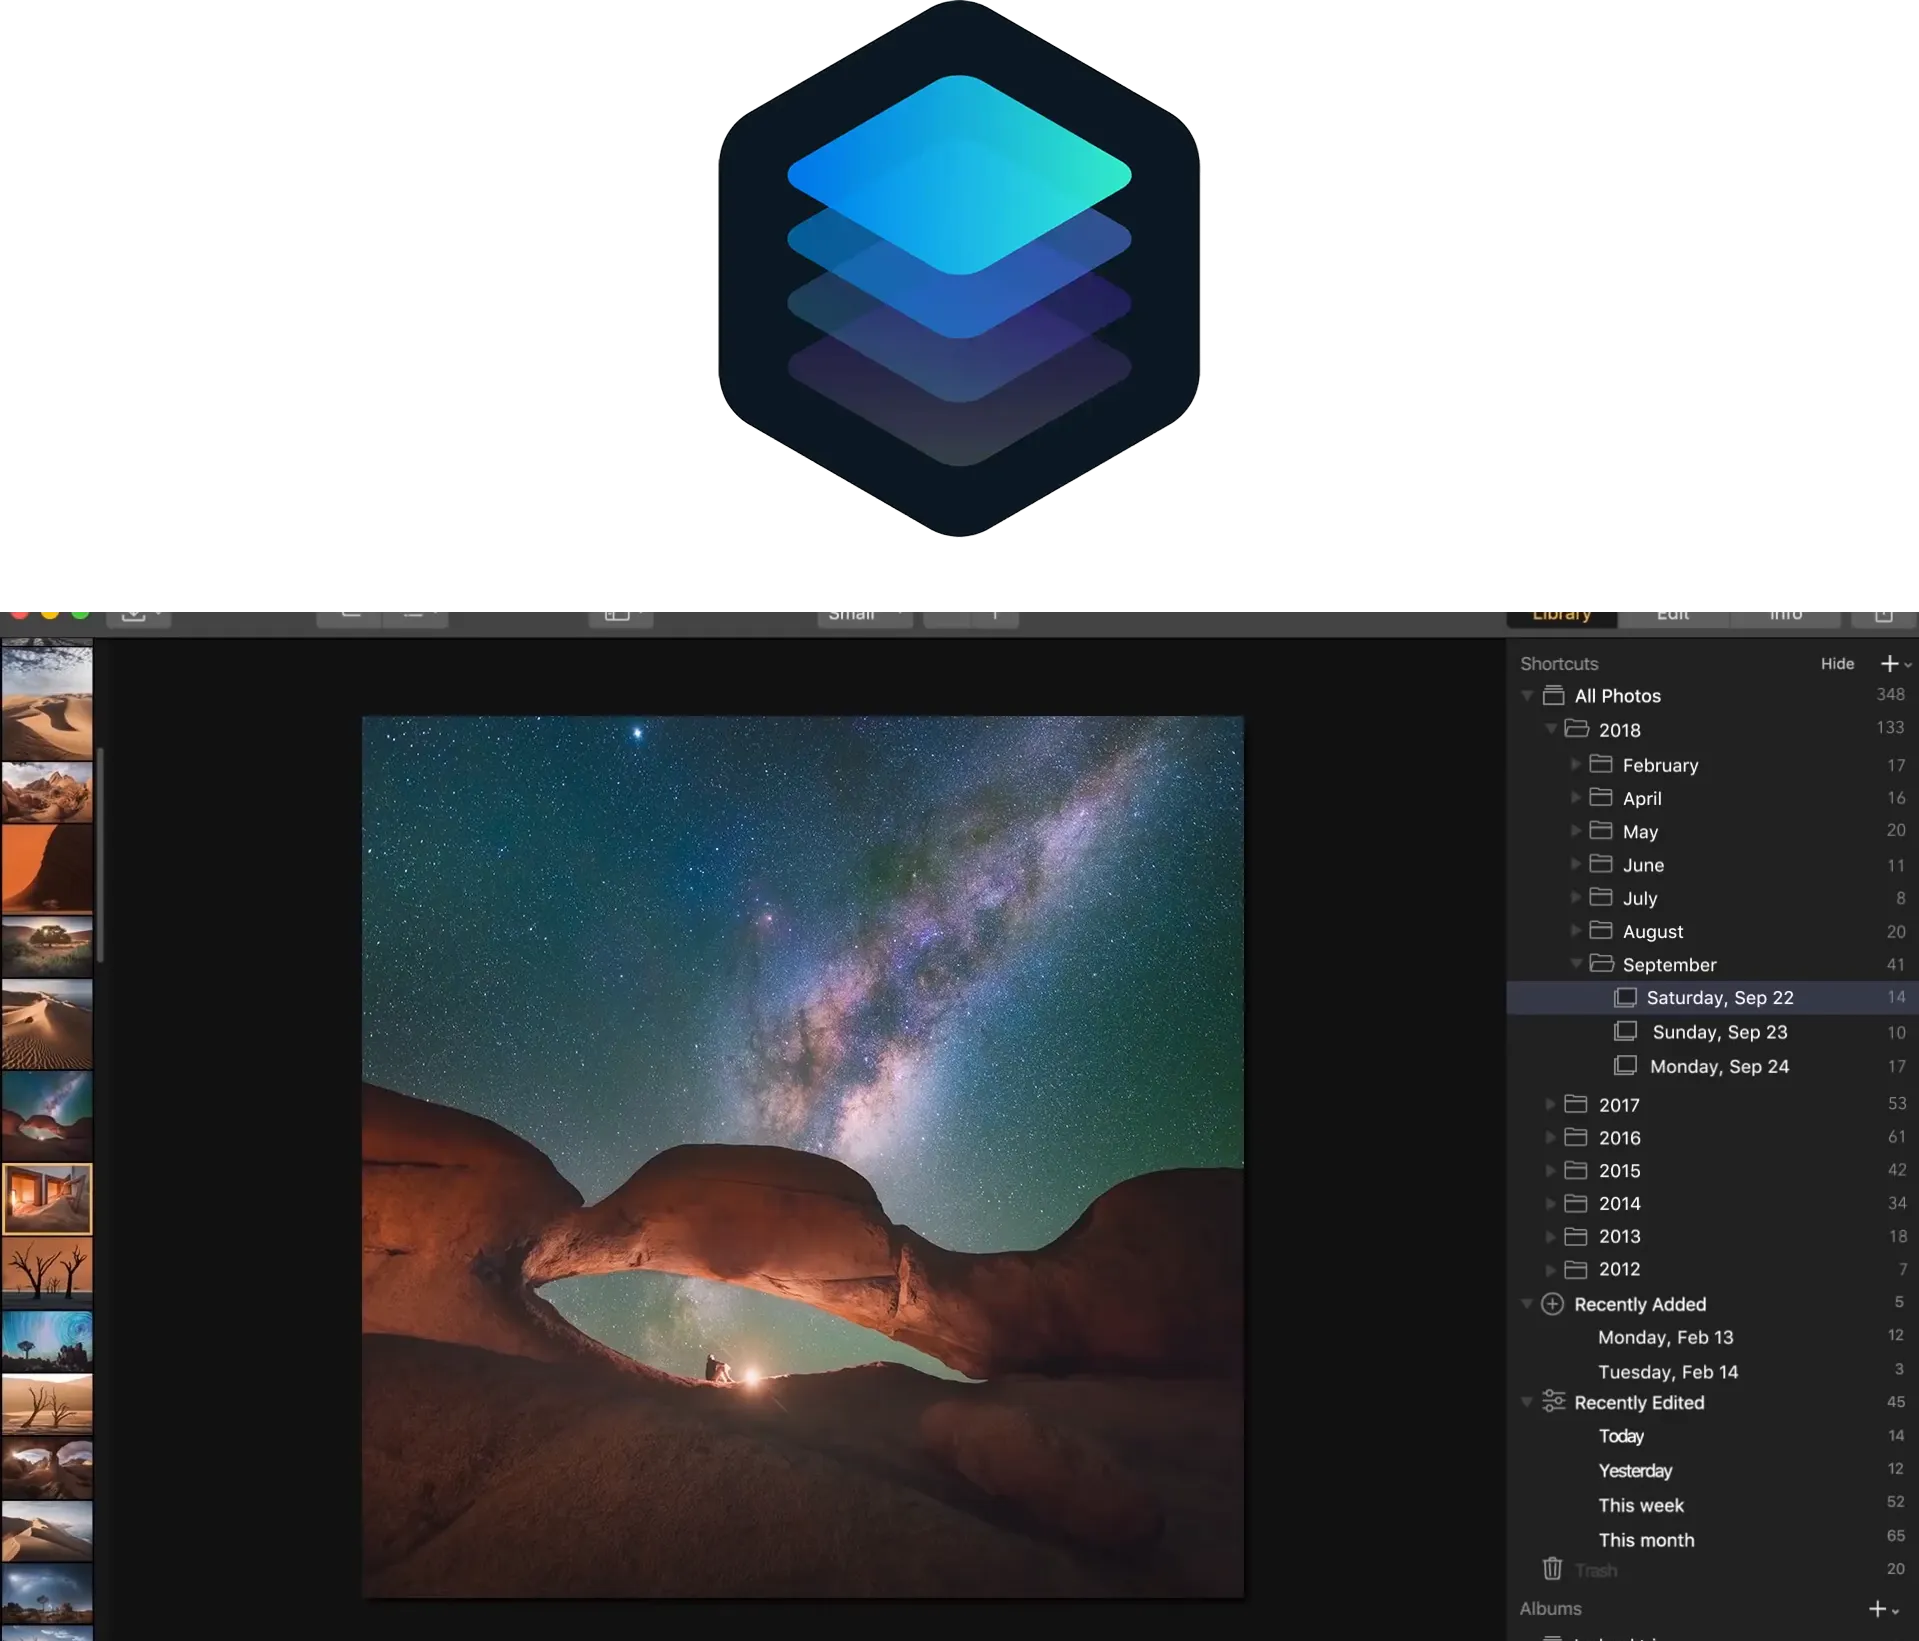
Task: Click the Trash bin icon
Action: (1552, 1568)
